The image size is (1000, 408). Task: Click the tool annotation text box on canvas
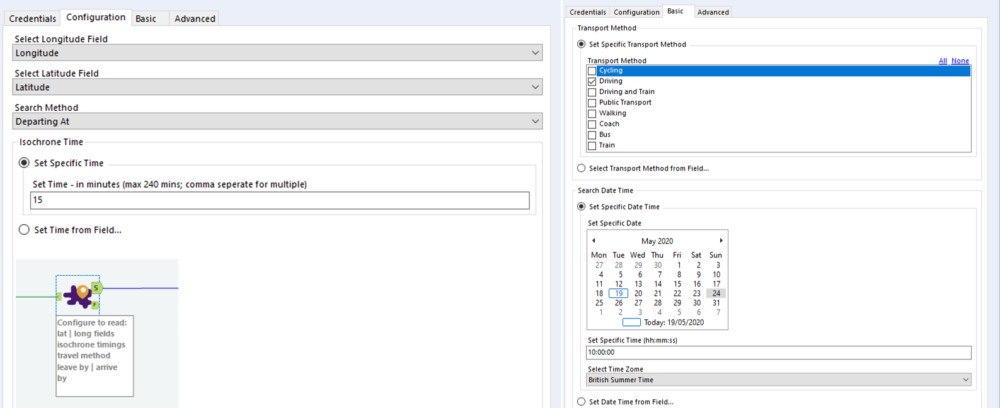point(94,356)
